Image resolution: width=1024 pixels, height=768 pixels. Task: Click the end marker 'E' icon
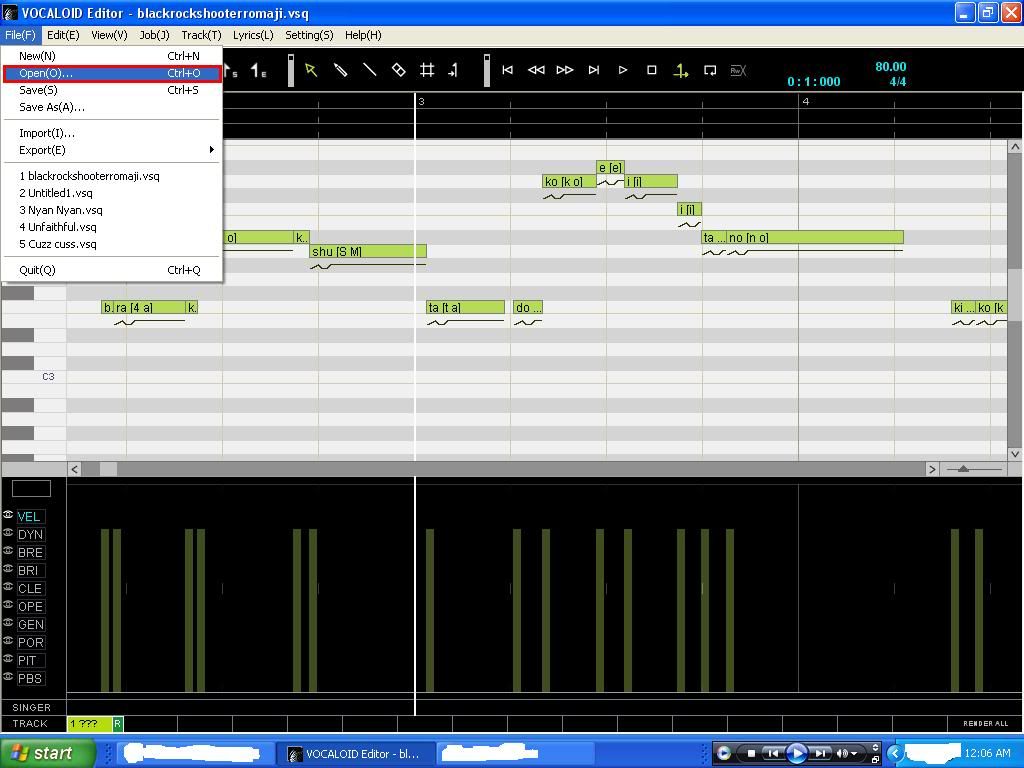pos(259,71)
